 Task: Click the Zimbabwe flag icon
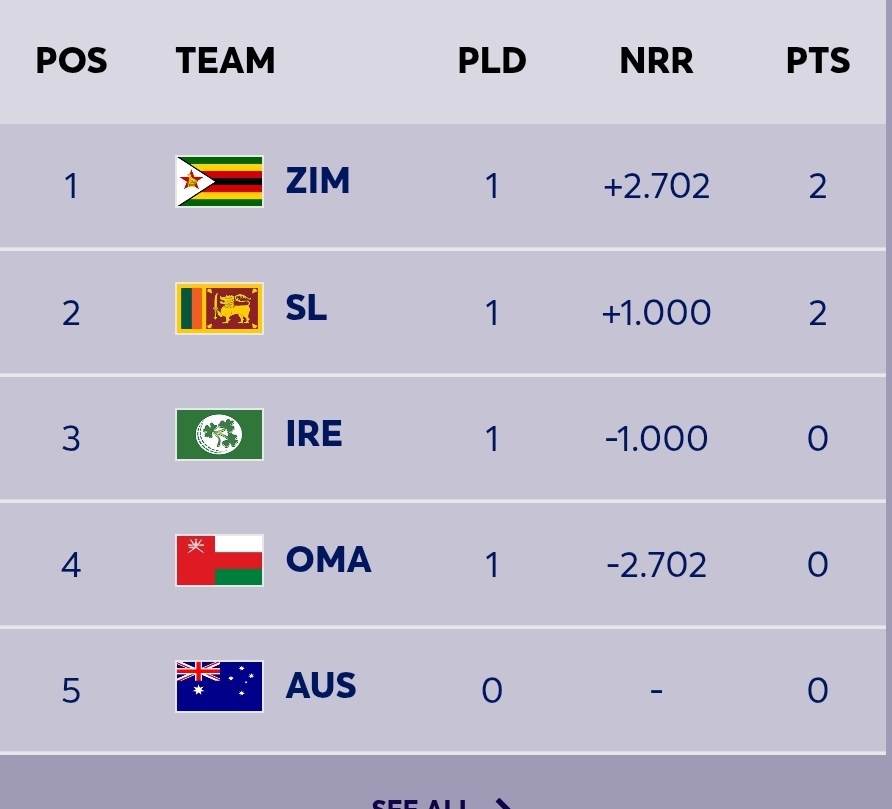coord(219,182)
